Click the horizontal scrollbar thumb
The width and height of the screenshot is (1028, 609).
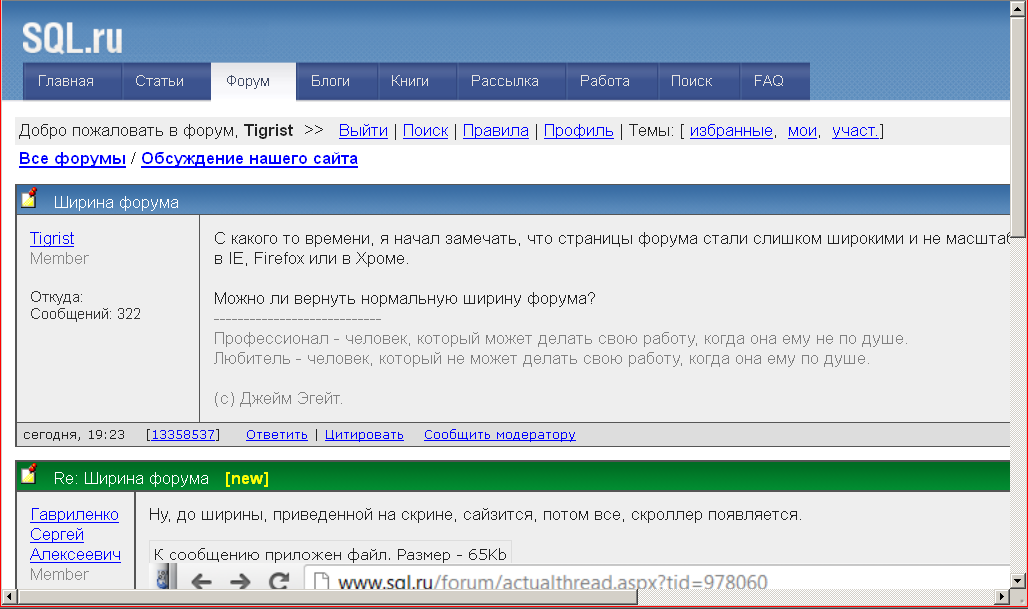(x=327, y=597)
